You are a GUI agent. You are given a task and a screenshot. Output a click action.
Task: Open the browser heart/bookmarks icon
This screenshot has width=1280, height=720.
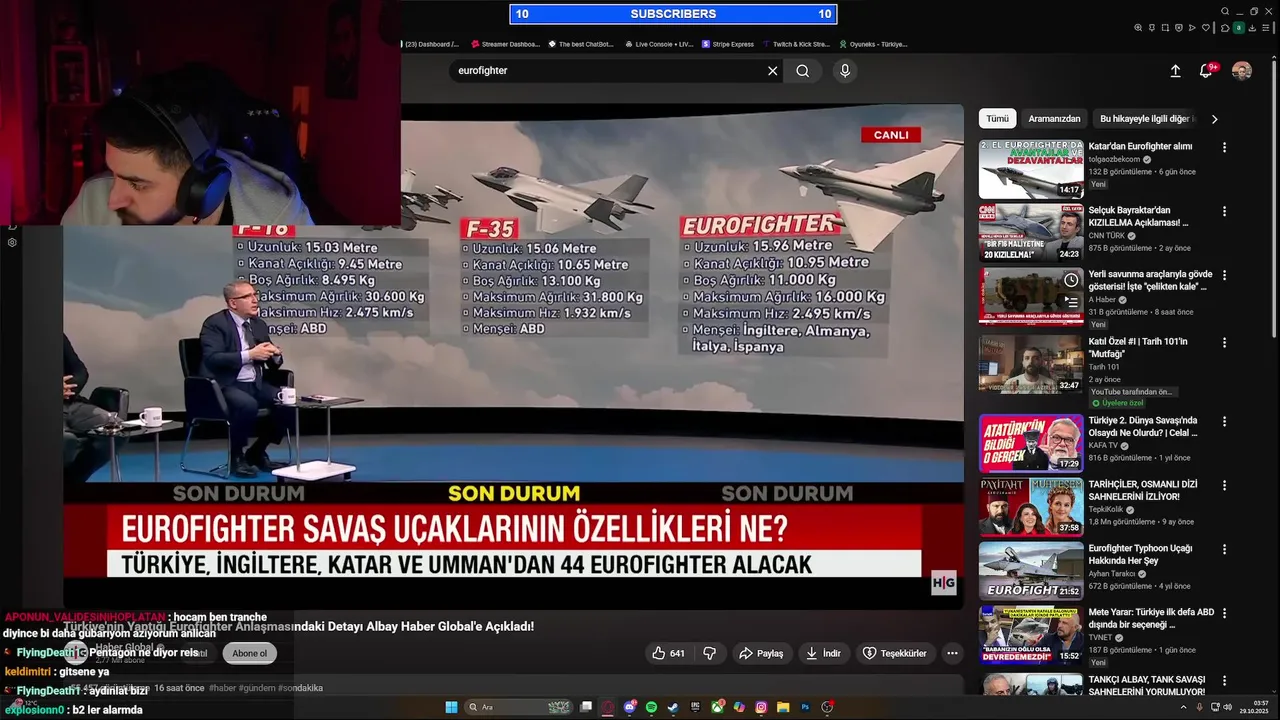(x=1206, y=28)
